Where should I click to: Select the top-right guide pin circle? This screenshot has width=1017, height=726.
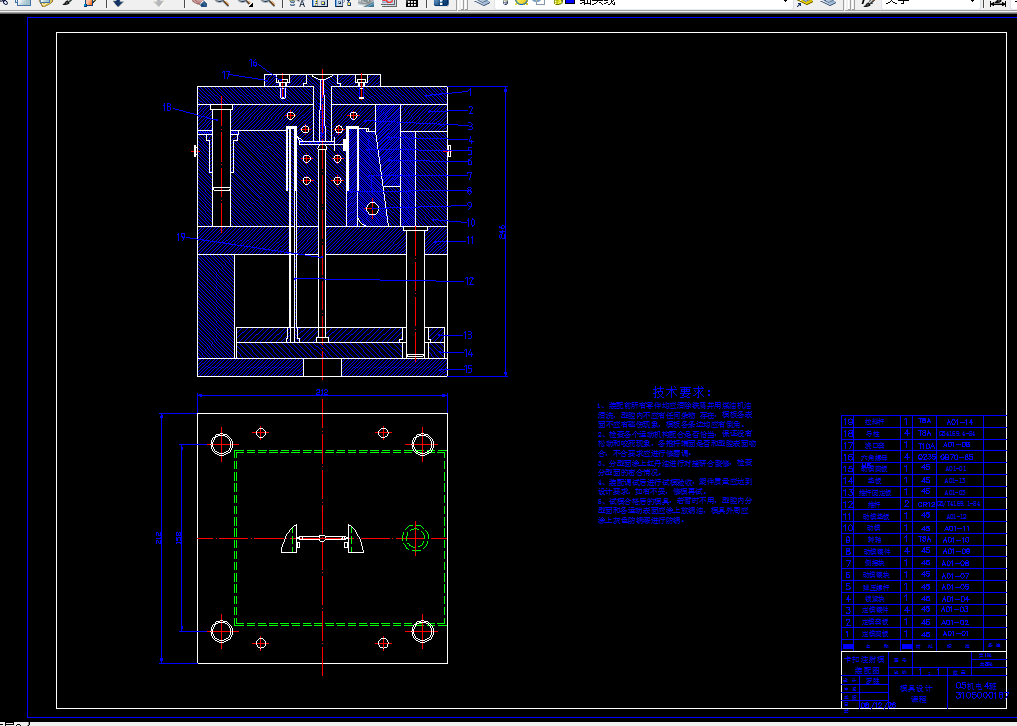423,445
